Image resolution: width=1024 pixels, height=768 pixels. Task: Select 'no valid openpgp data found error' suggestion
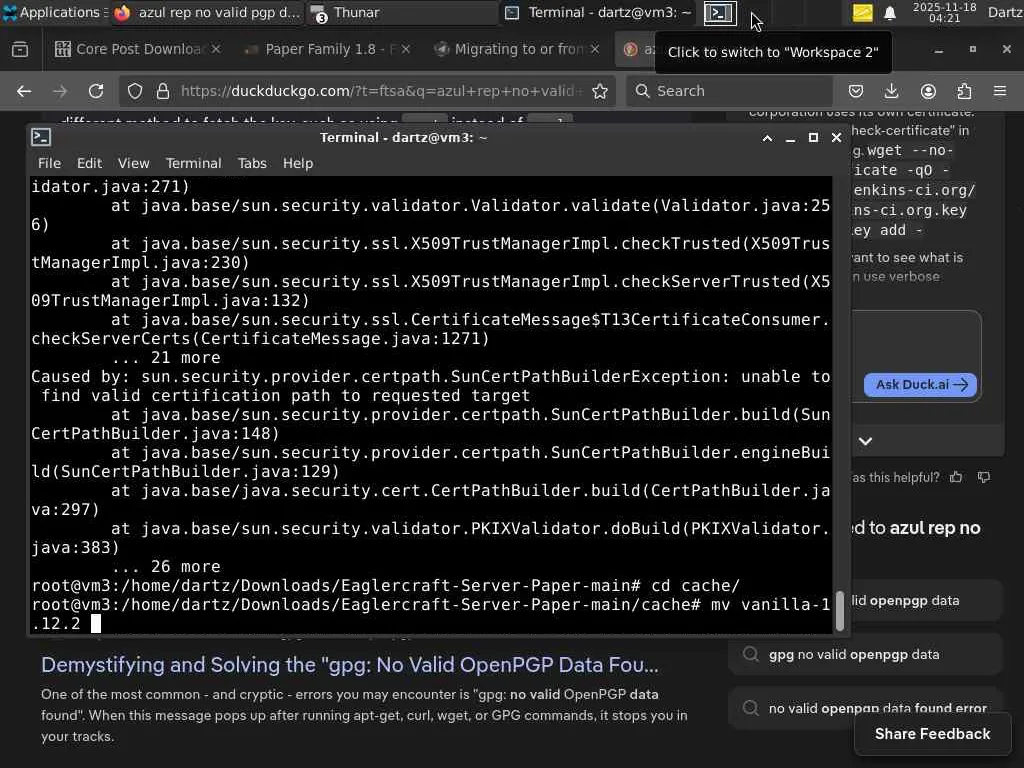click(x=865, y=708)
